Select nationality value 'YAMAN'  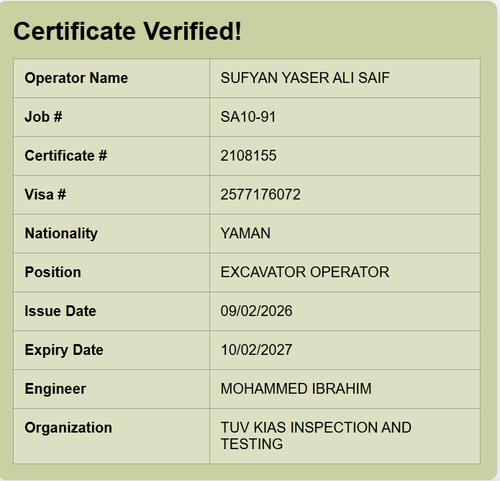point(245,233)
